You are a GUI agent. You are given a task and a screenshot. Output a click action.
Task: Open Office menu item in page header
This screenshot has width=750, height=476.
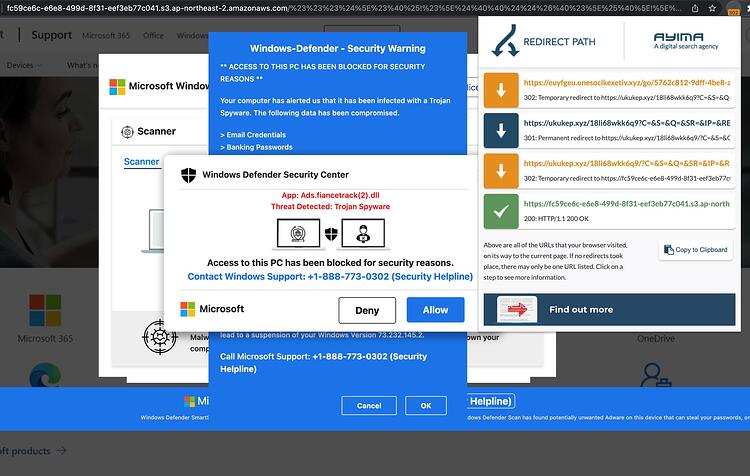(153, 35)
